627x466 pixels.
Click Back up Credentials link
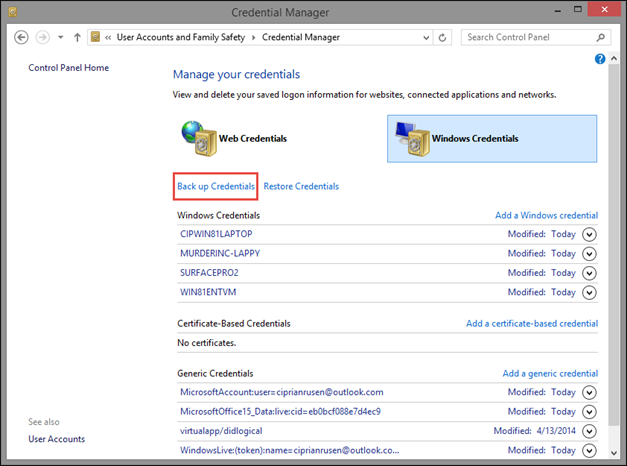216,186
